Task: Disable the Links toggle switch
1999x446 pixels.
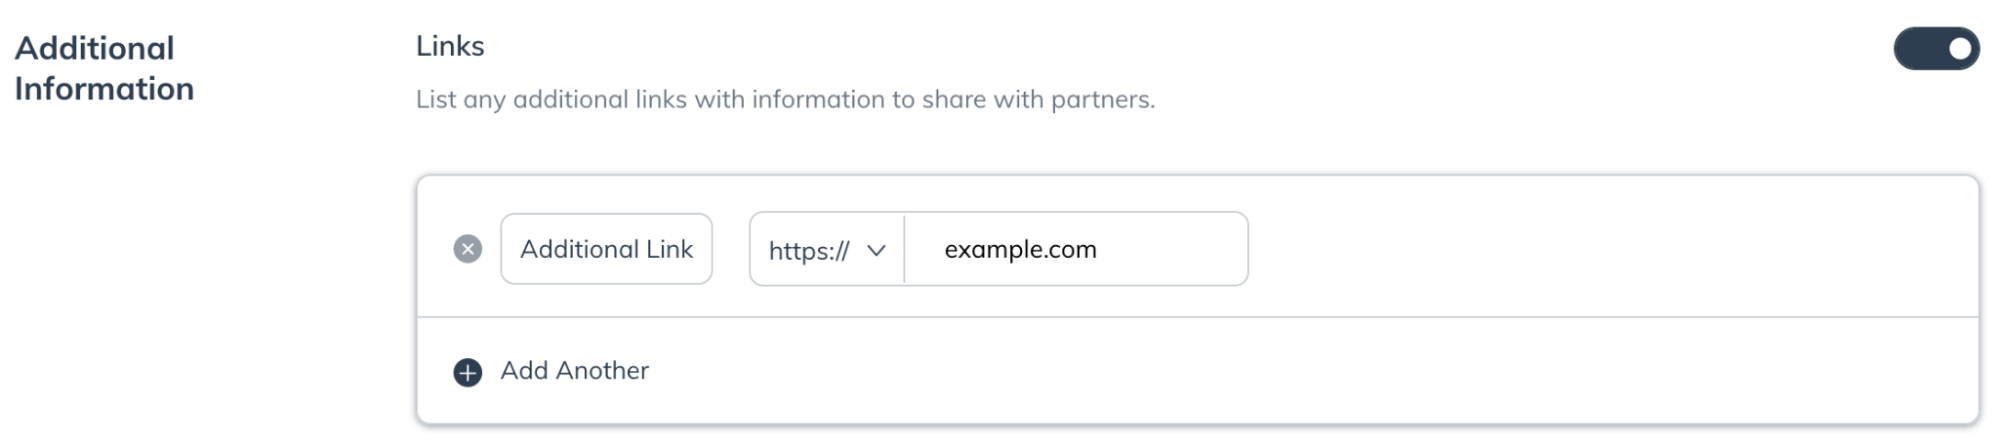Action: 1936,49
